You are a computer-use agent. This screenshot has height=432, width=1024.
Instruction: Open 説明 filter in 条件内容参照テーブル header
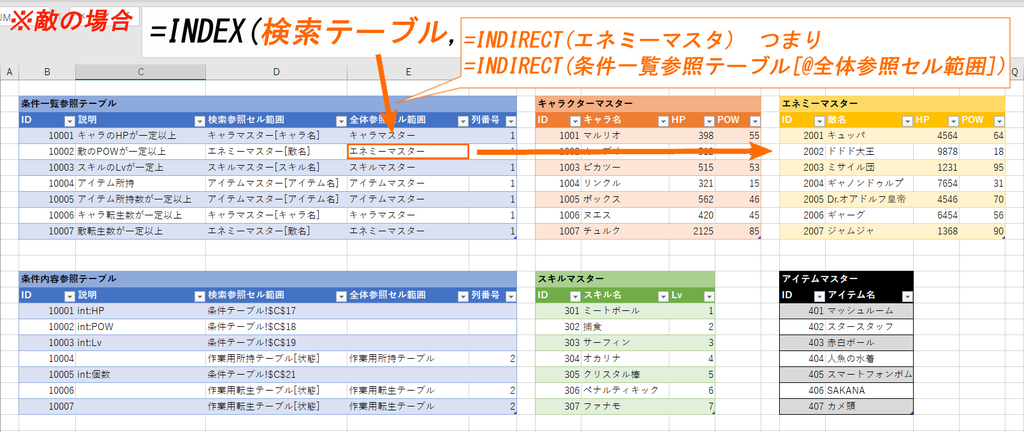200,296
